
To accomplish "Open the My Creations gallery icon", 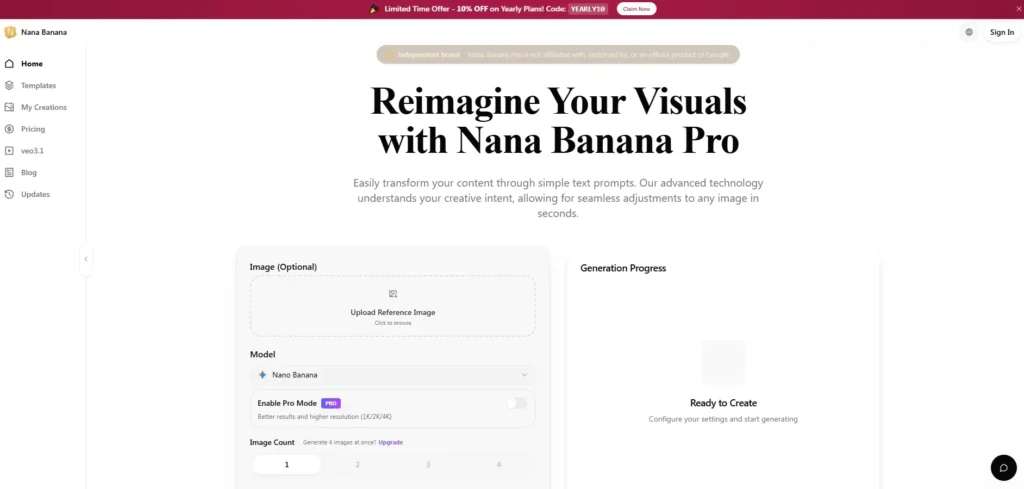I will click(x=9, y=107).
